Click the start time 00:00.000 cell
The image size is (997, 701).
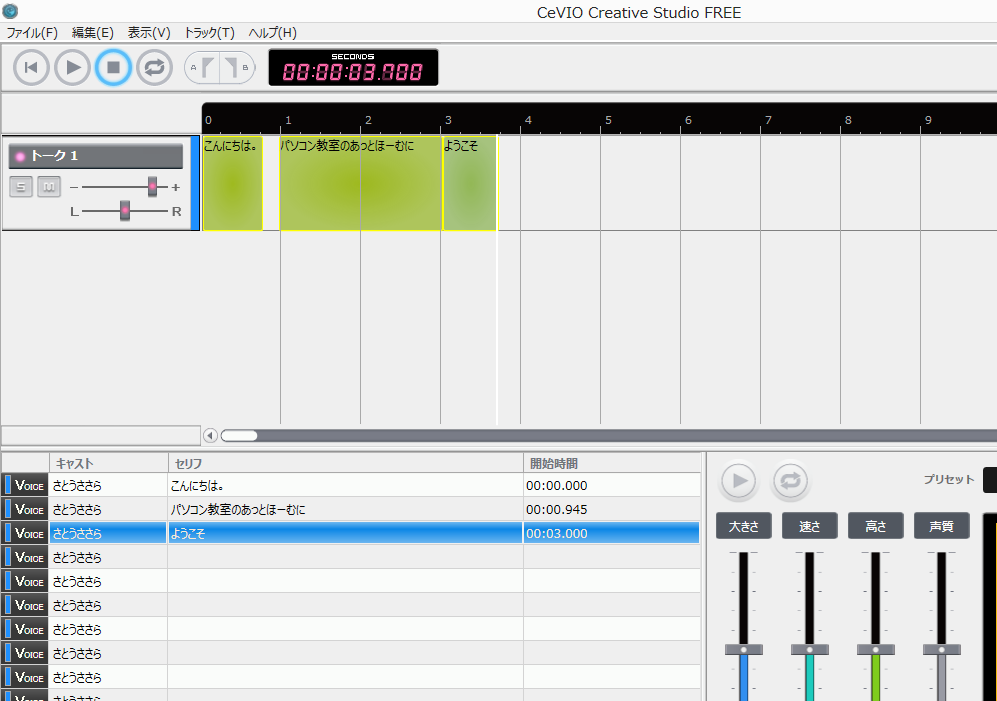[612, 485]
